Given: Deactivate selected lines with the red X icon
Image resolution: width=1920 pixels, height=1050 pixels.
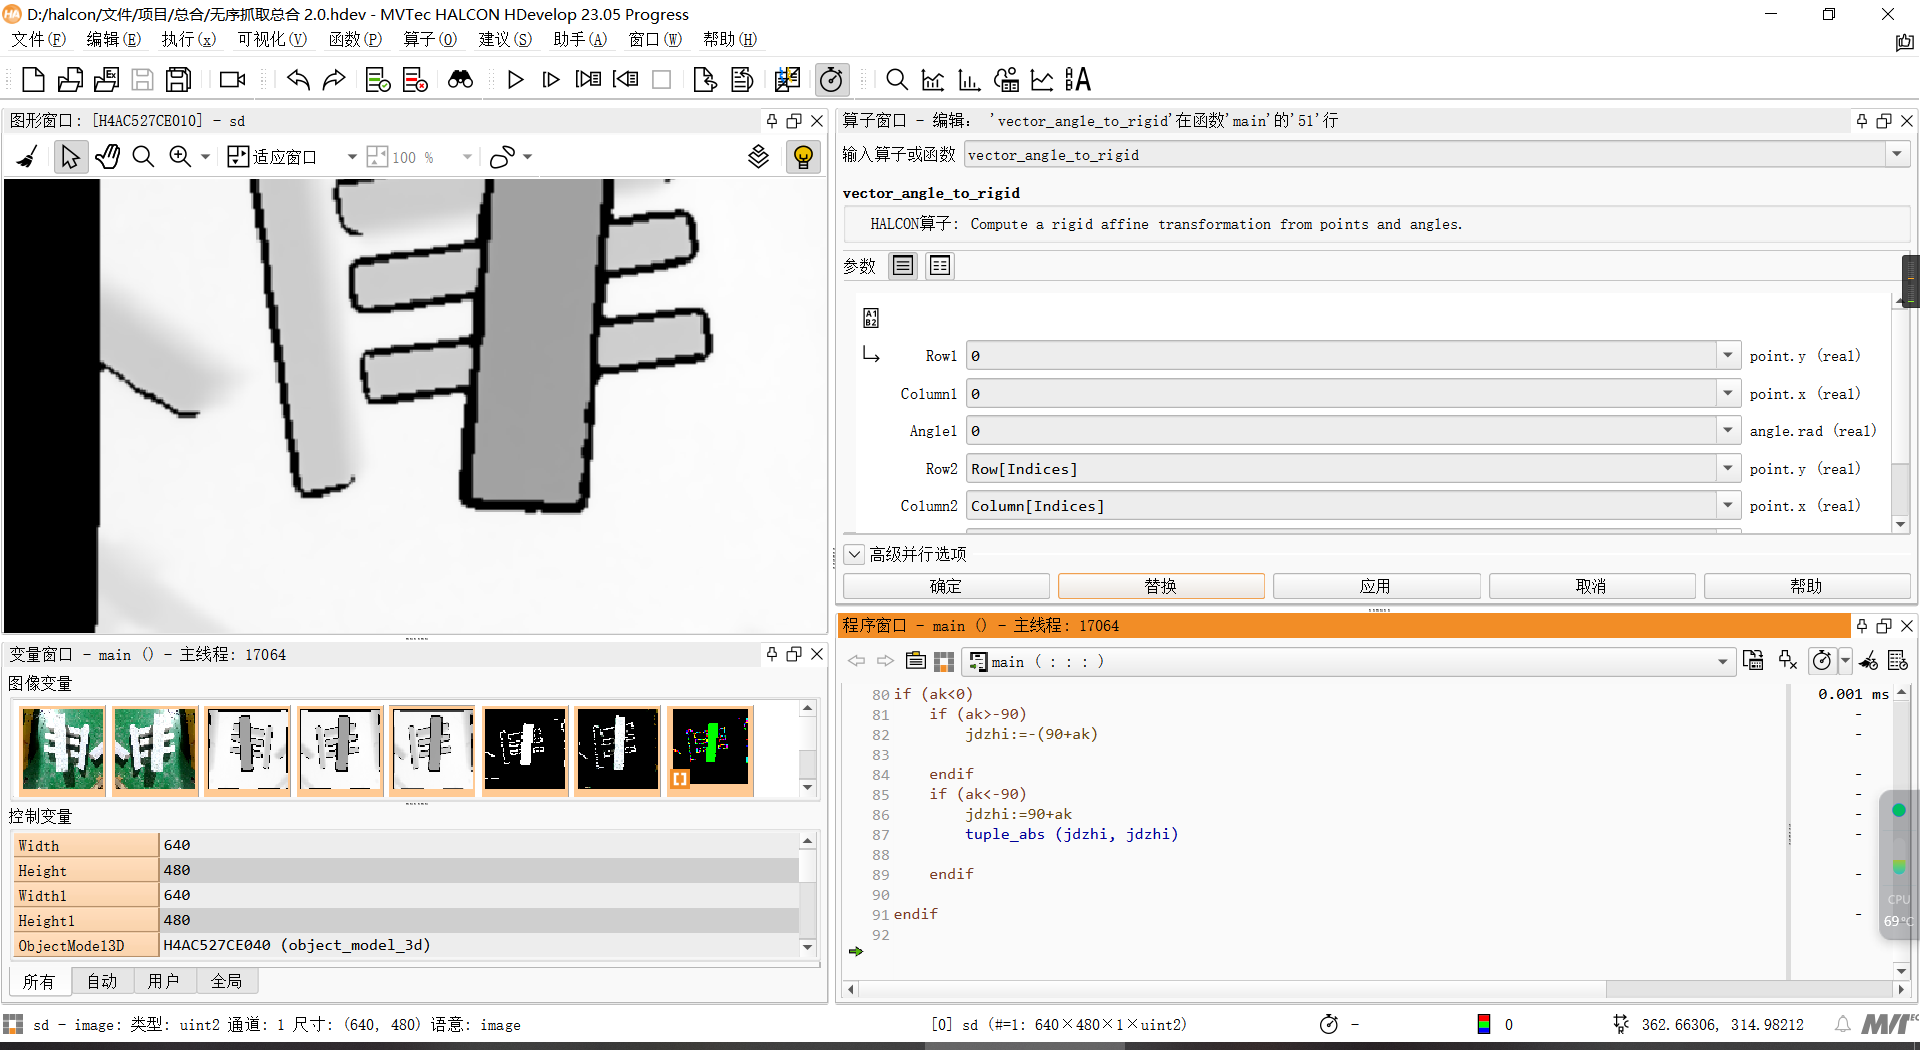Looking at the screenshot, I should coord(415,80).
